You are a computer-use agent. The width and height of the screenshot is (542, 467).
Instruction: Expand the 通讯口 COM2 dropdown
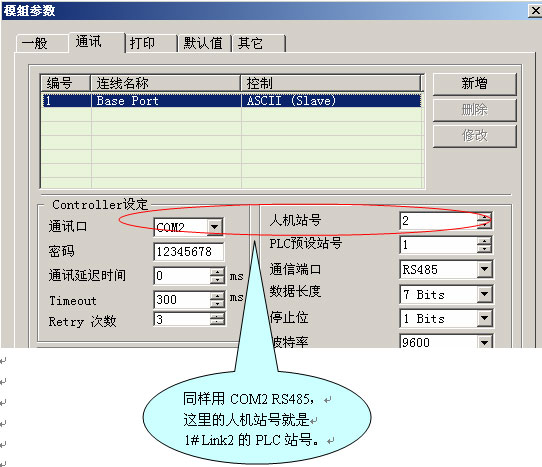tap(215, 227)
